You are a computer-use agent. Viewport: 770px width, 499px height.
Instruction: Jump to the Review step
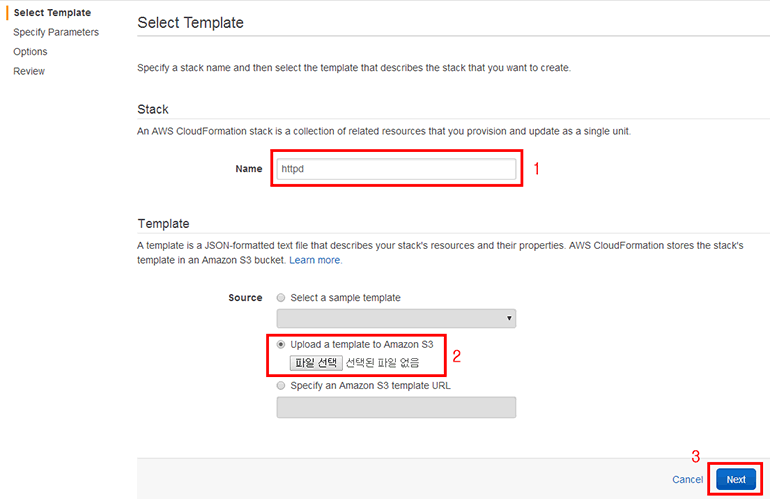[x=29, y=71]
